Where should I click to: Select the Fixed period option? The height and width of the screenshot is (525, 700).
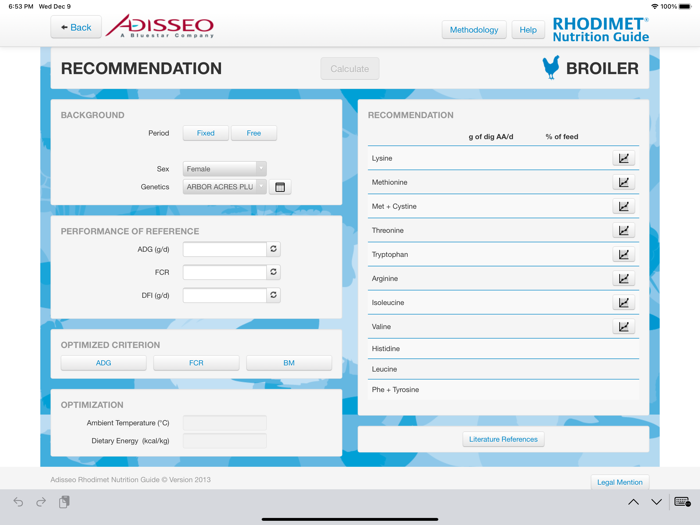205,133
